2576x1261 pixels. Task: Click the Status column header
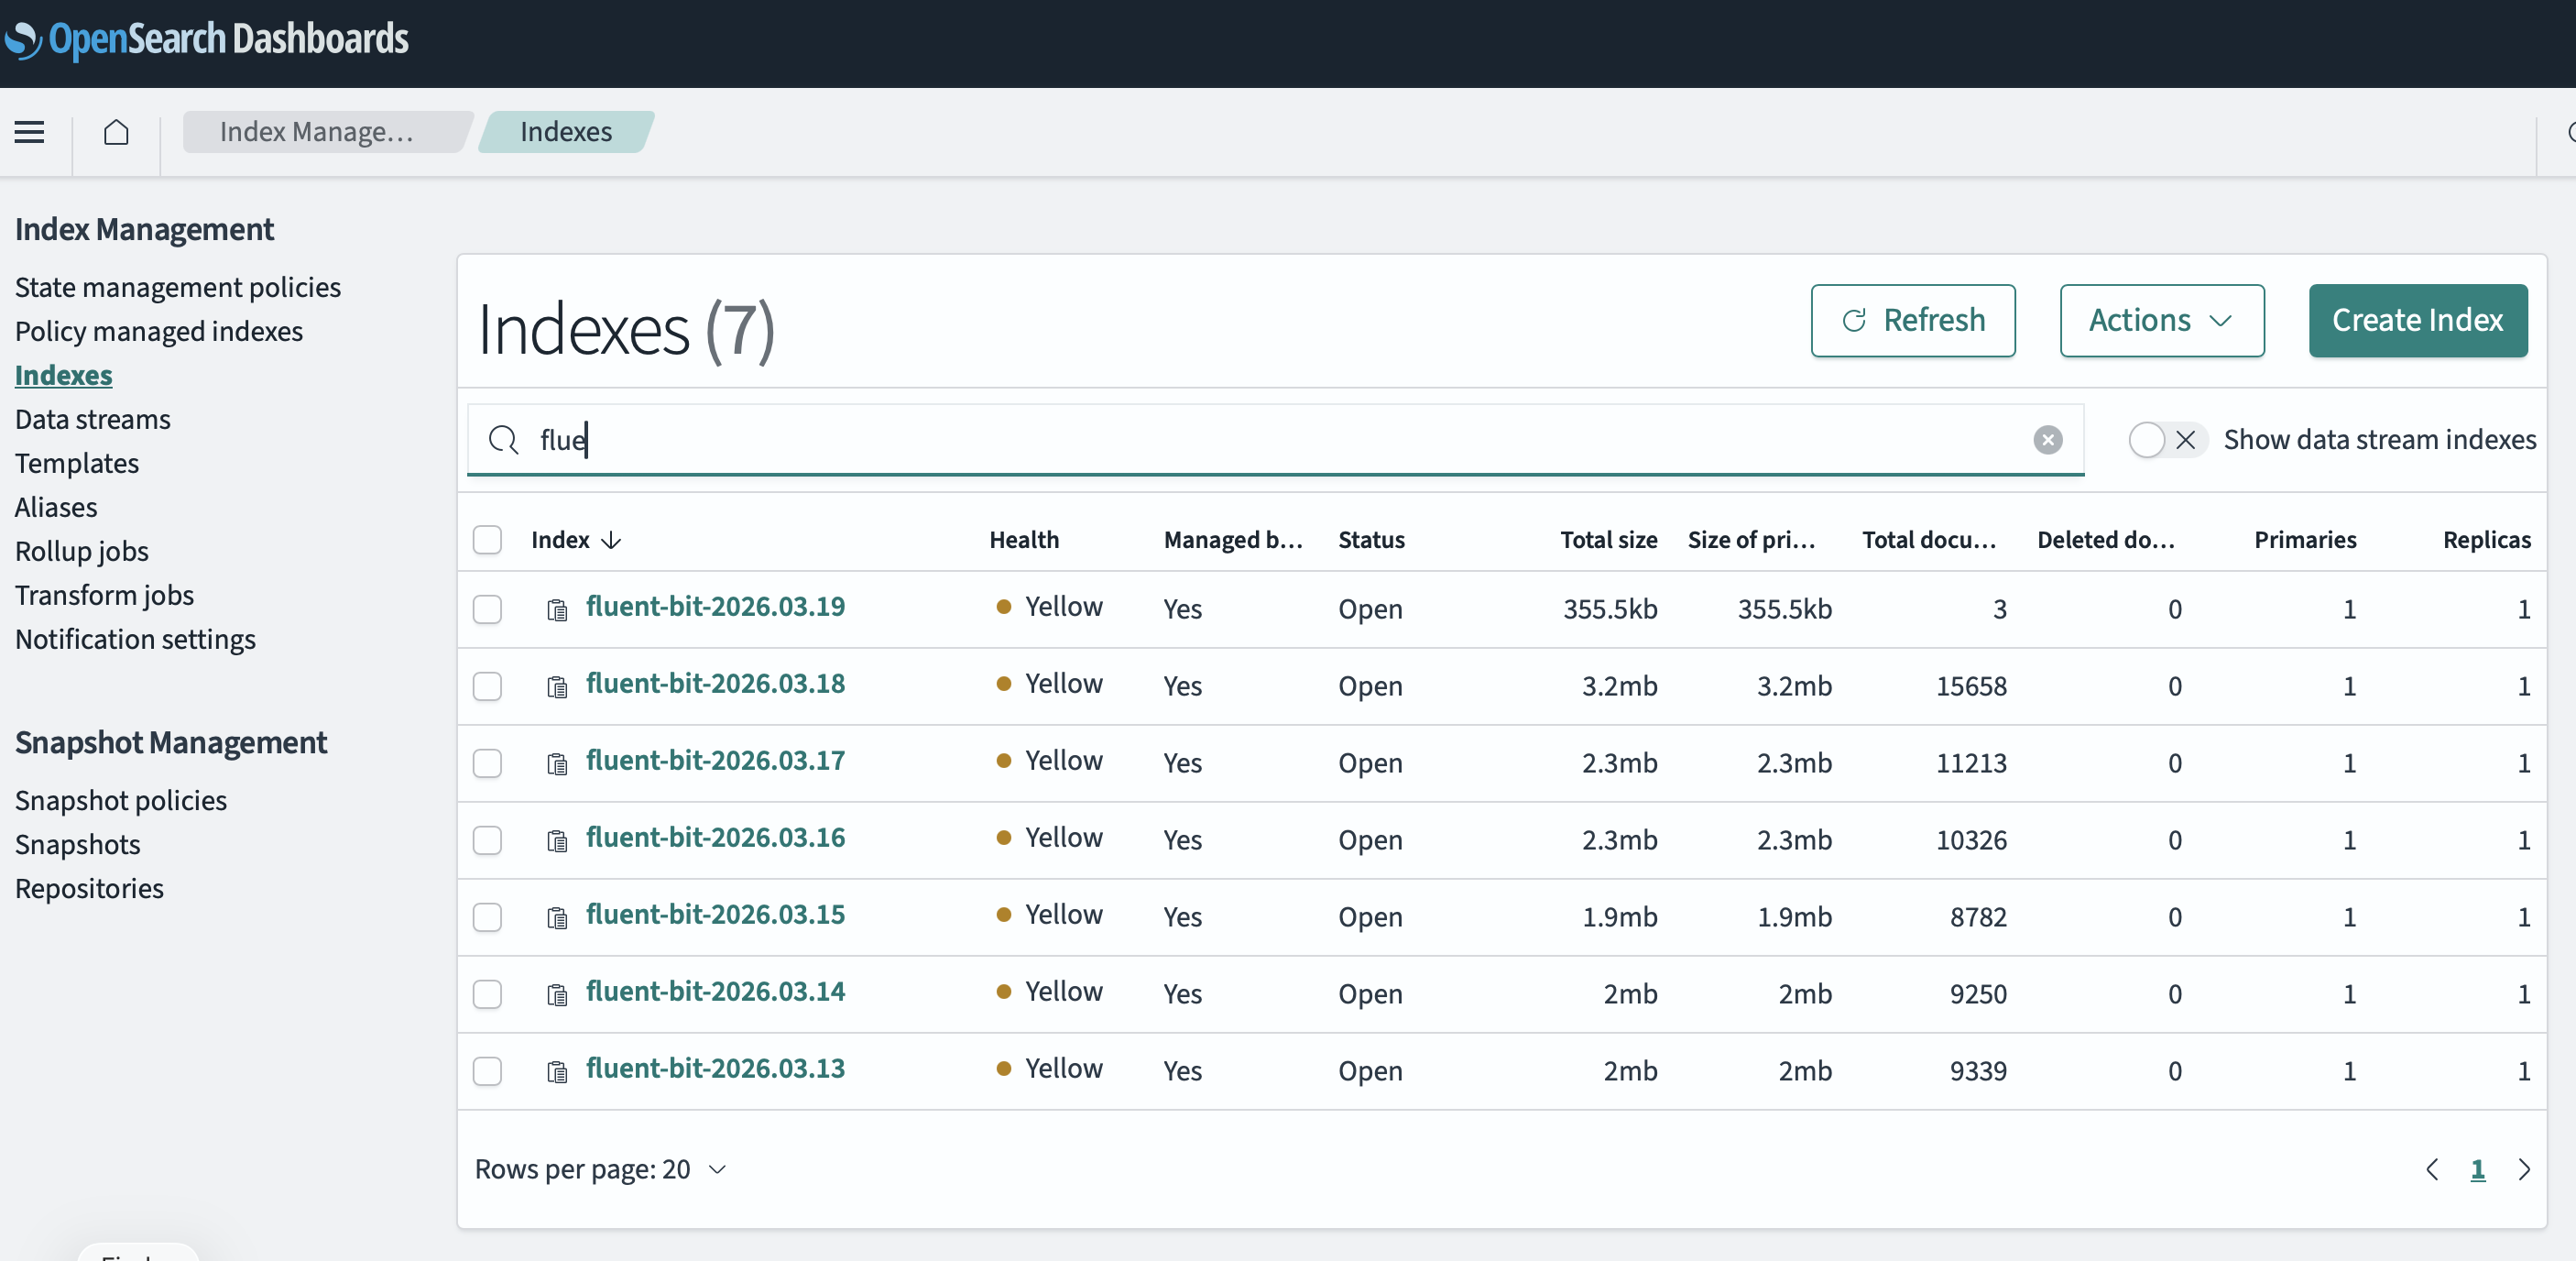(1371, 540)
